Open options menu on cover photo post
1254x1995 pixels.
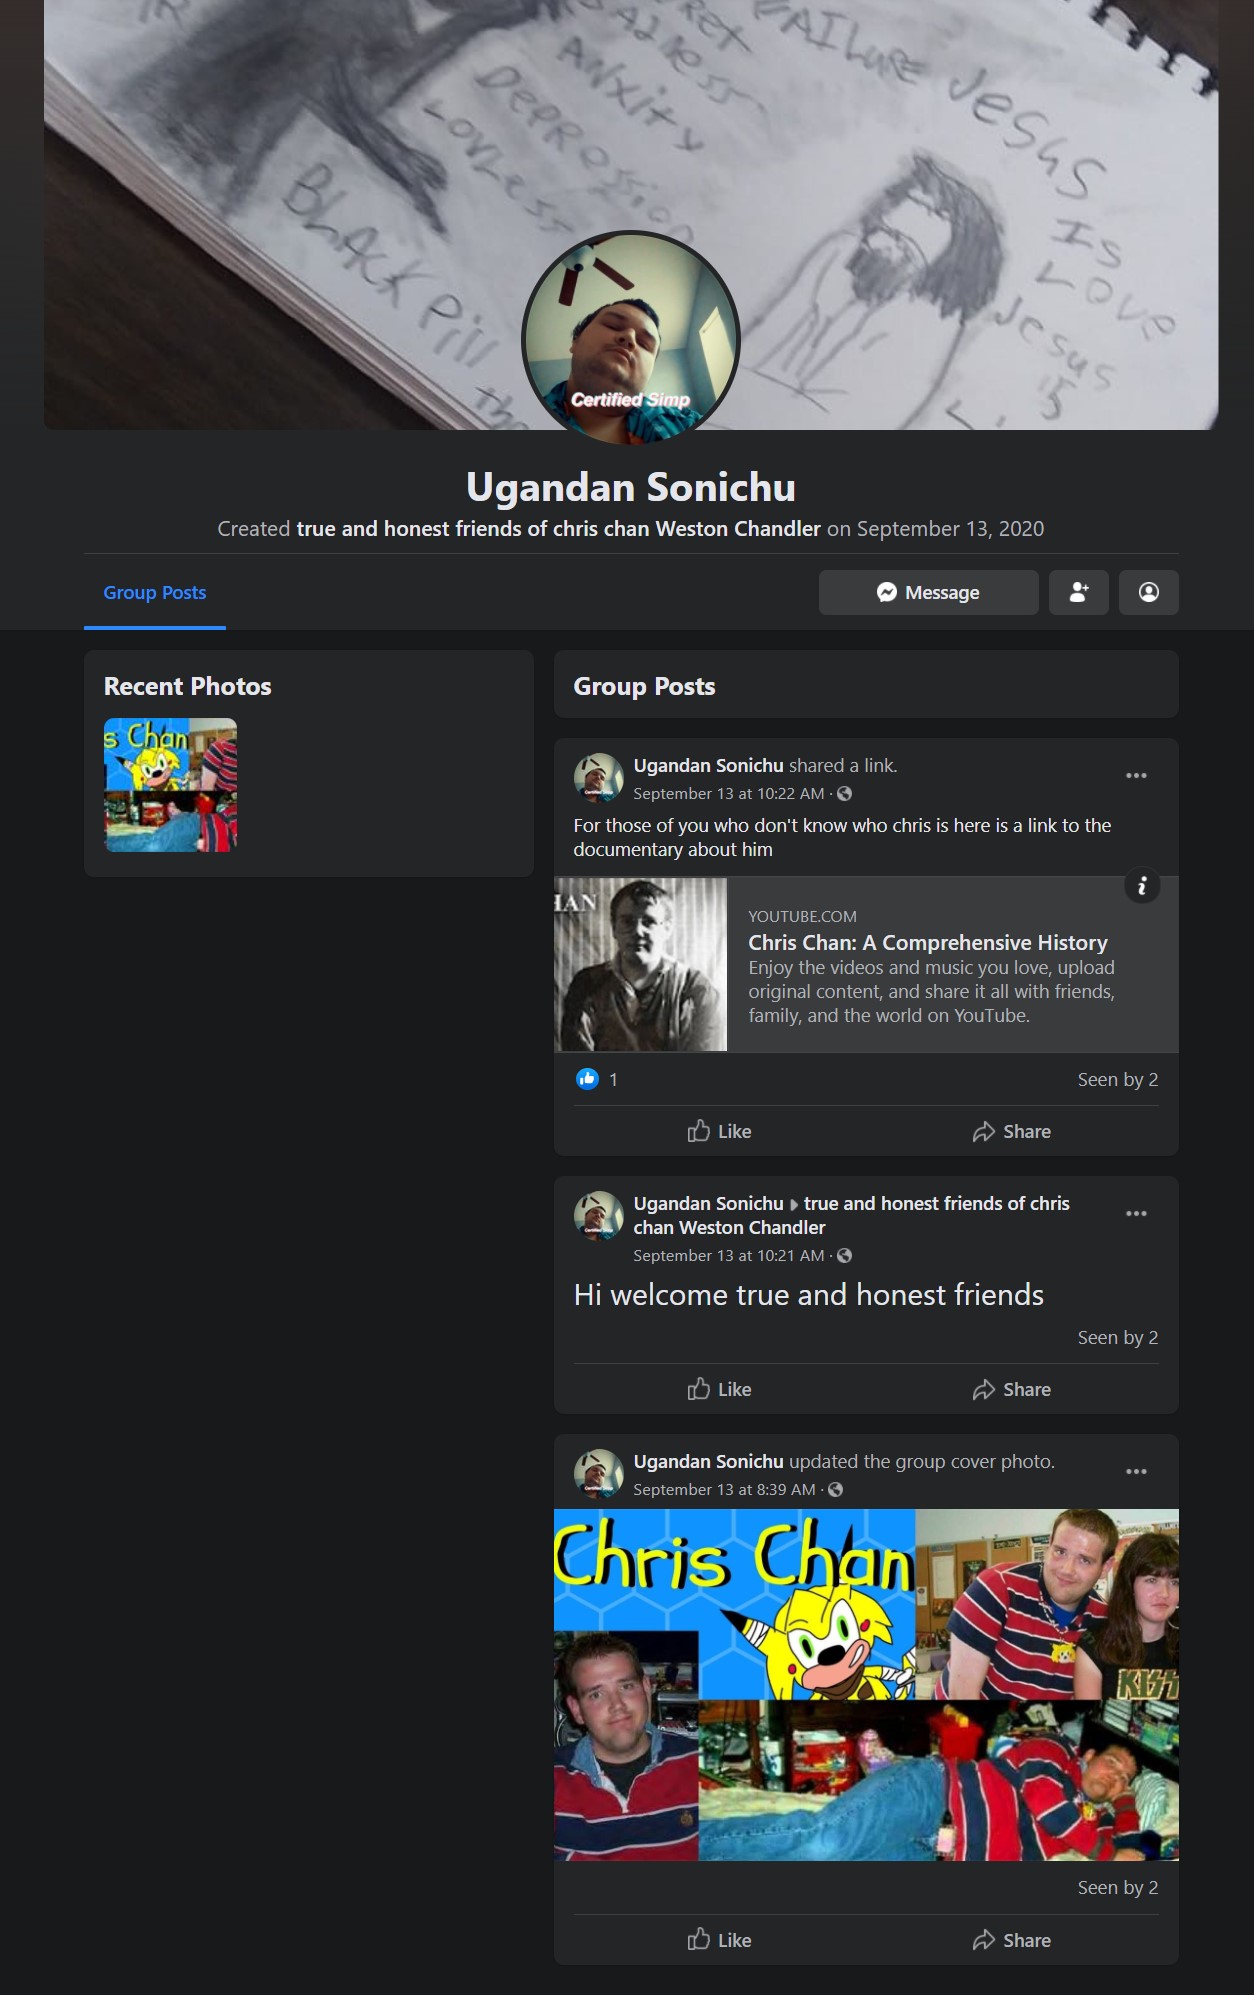(1136, 1472)
